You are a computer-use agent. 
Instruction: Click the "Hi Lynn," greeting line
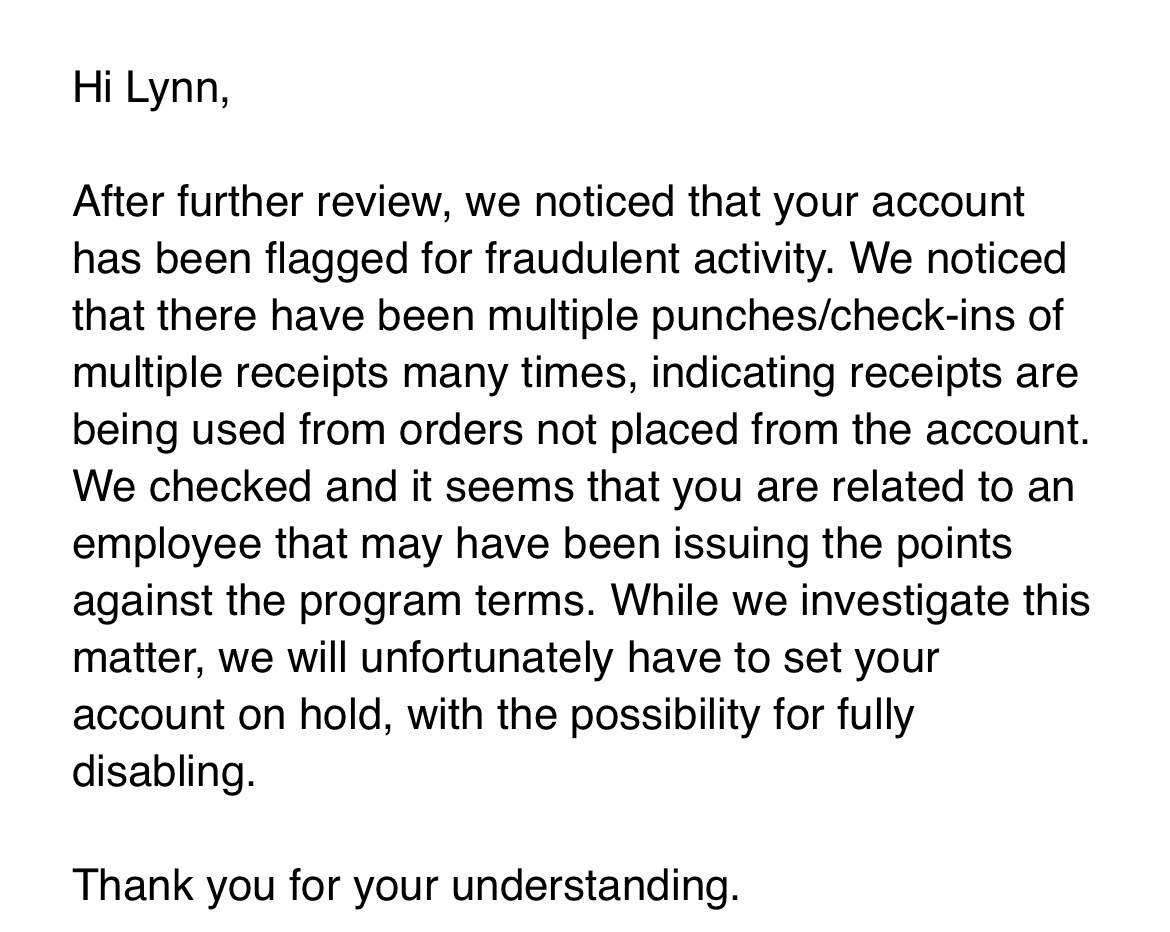coord(150,88)
